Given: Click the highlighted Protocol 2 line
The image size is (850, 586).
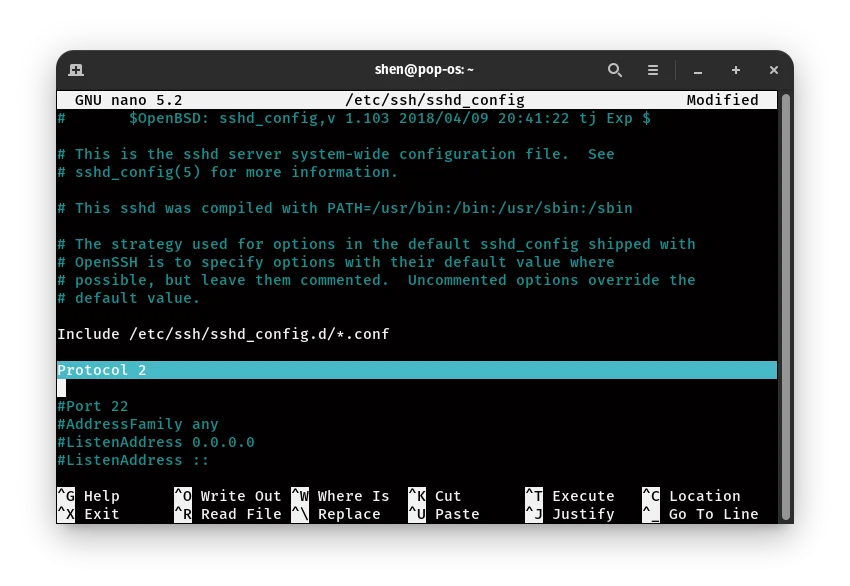Looking at the screenshot, I should [102, 369].
